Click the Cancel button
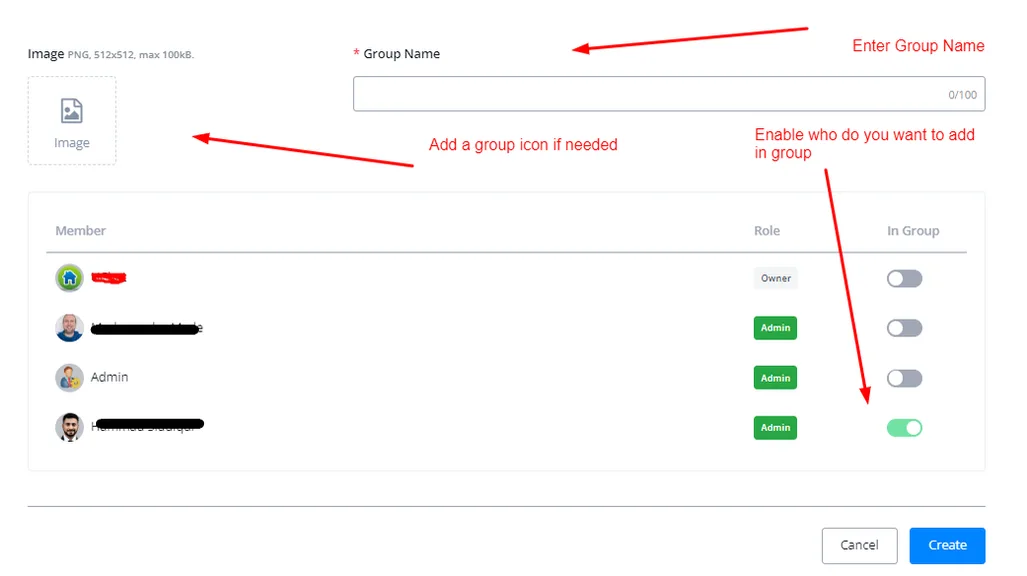Viewport: 1027px width, 576px height. point(859,545)
